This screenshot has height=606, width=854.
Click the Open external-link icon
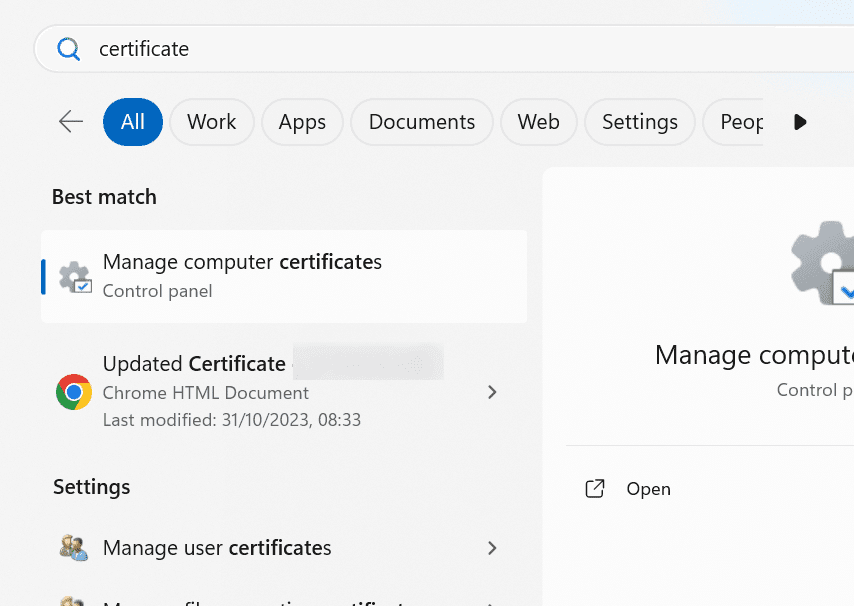click(595, 488)
